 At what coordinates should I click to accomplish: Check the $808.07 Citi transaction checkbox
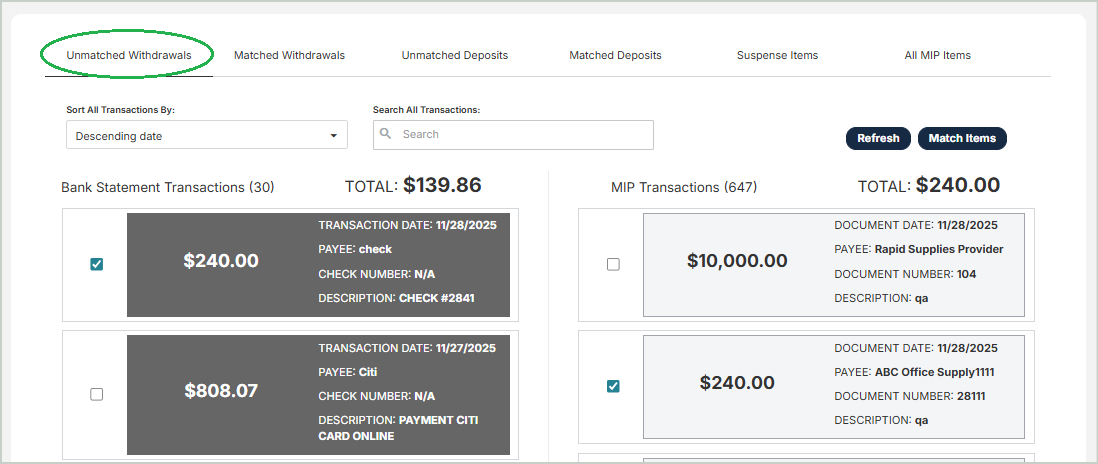point(97,394)
